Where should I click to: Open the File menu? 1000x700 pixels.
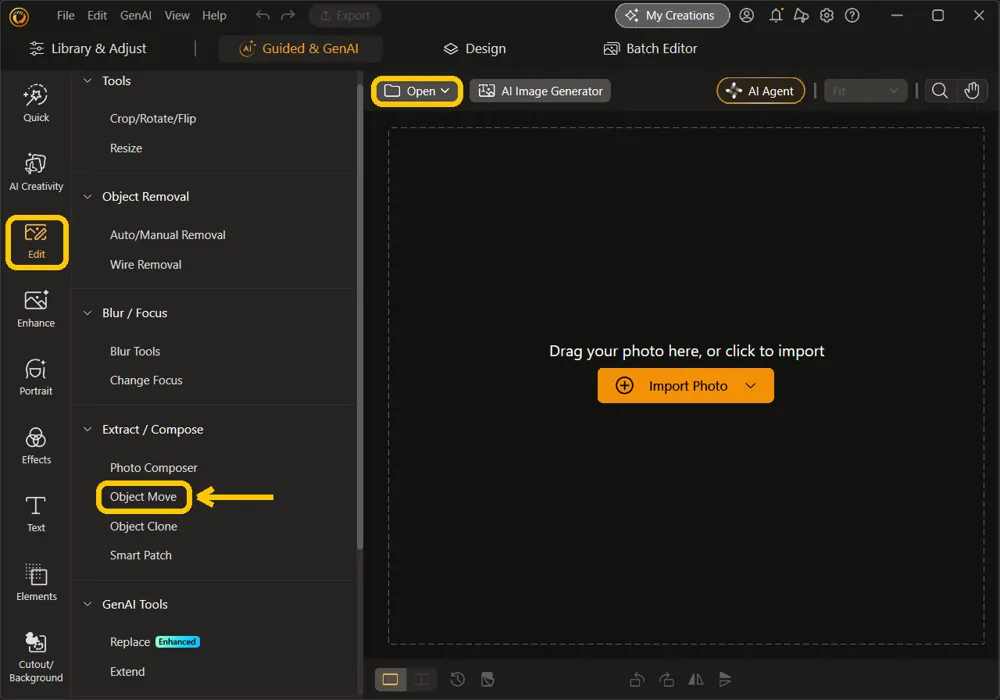(66, 15)
